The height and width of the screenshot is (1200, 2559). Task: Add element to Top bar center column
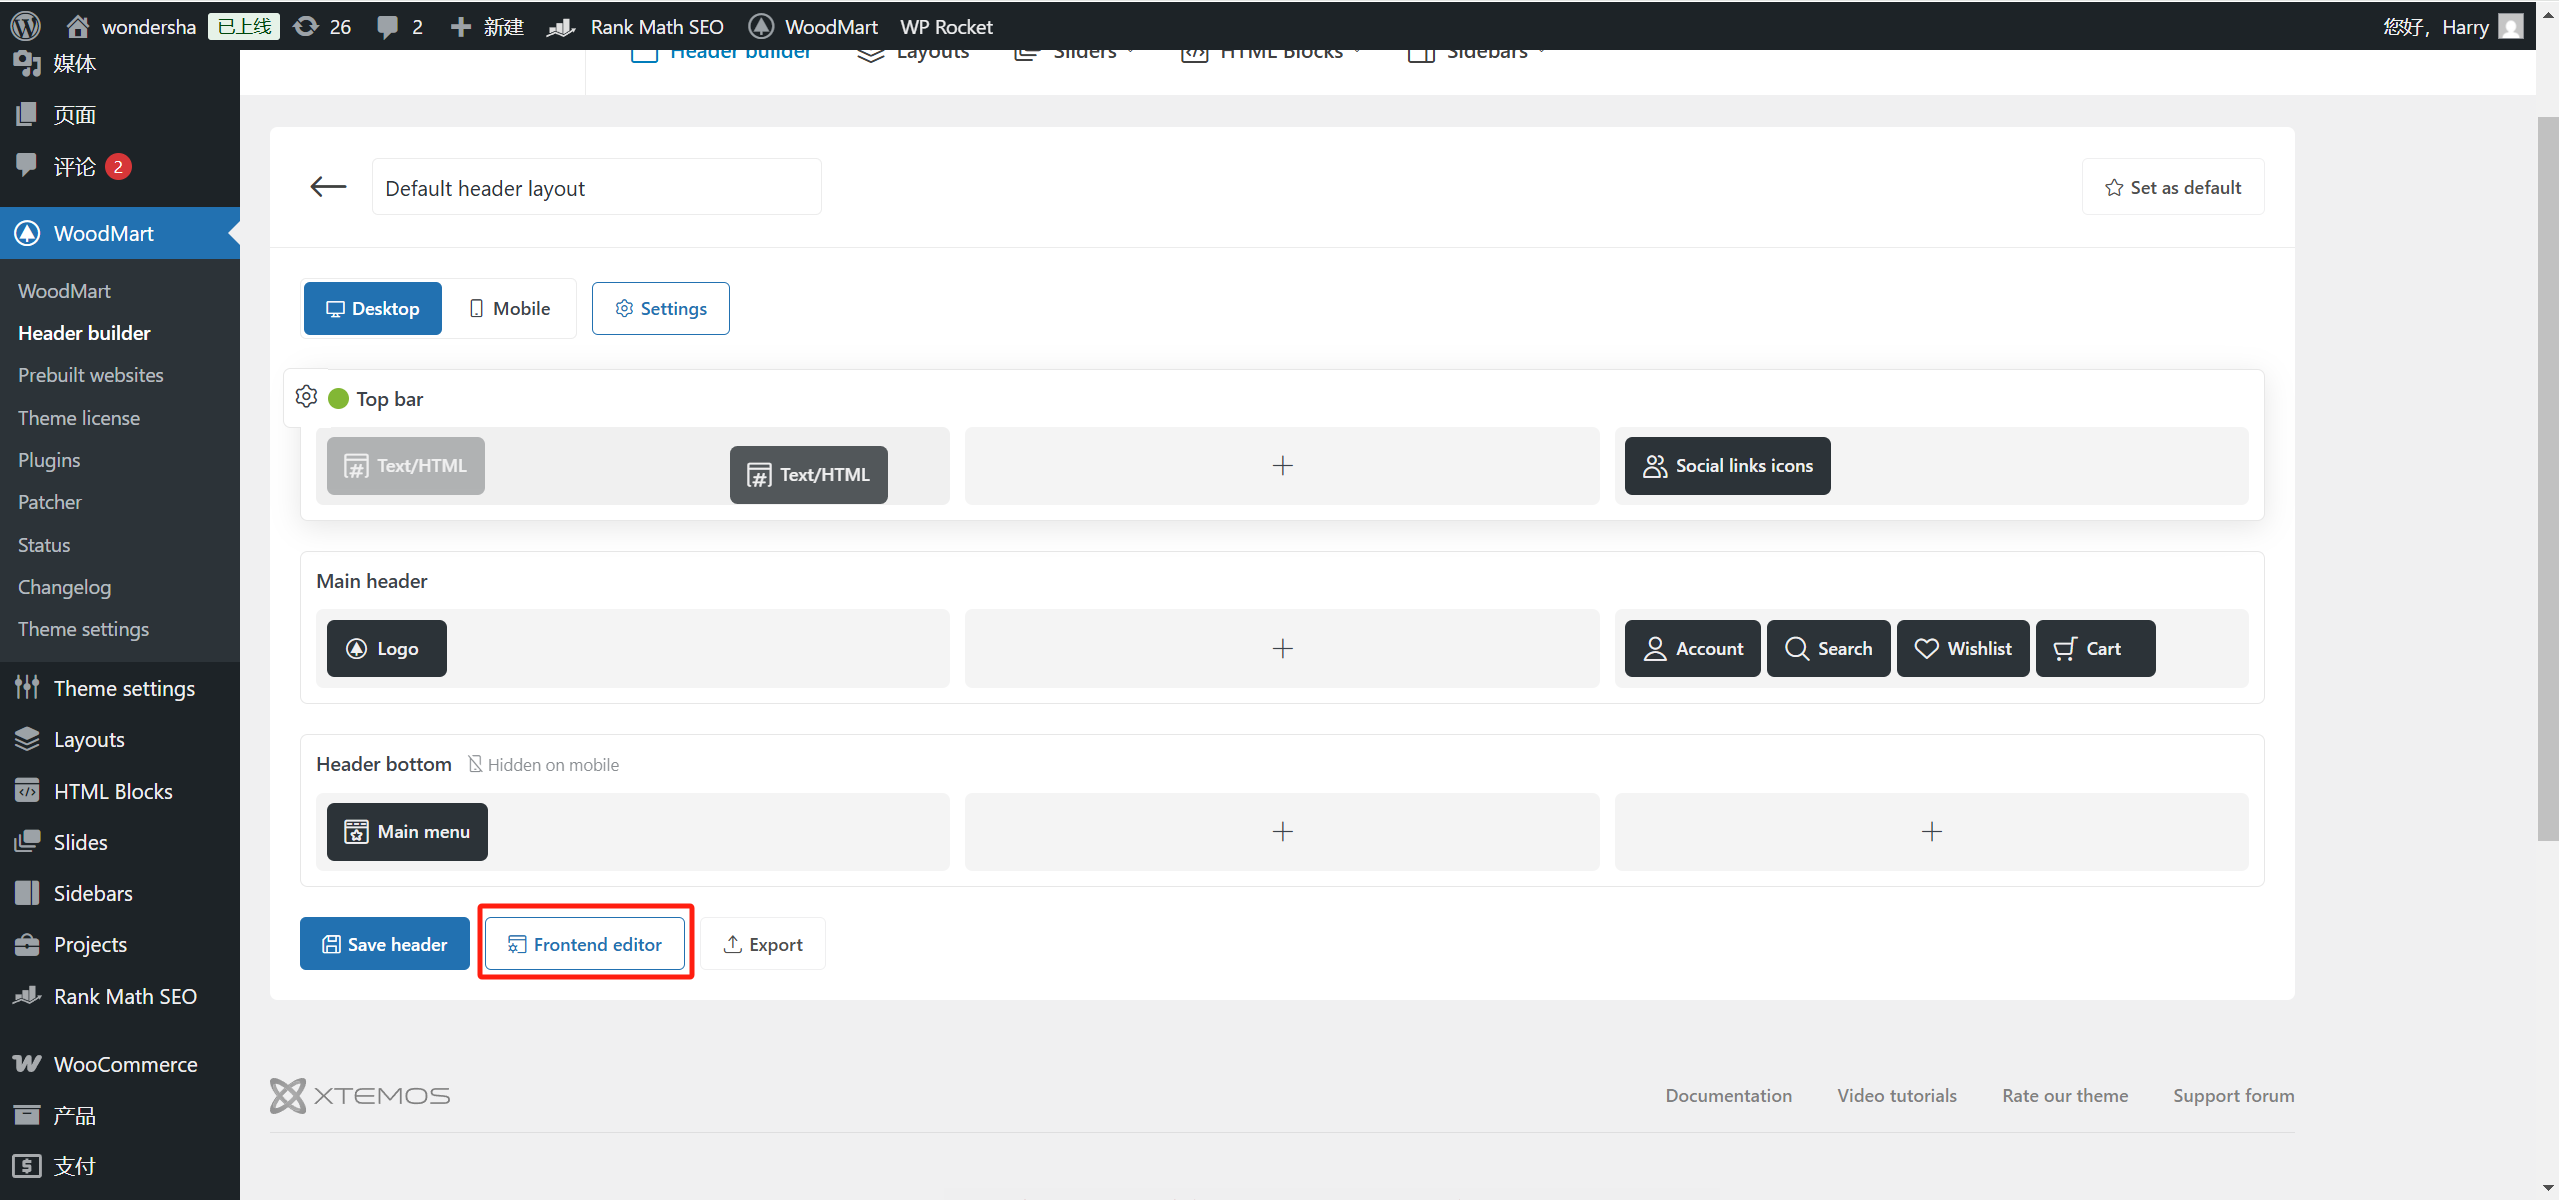click(1282, 466)
